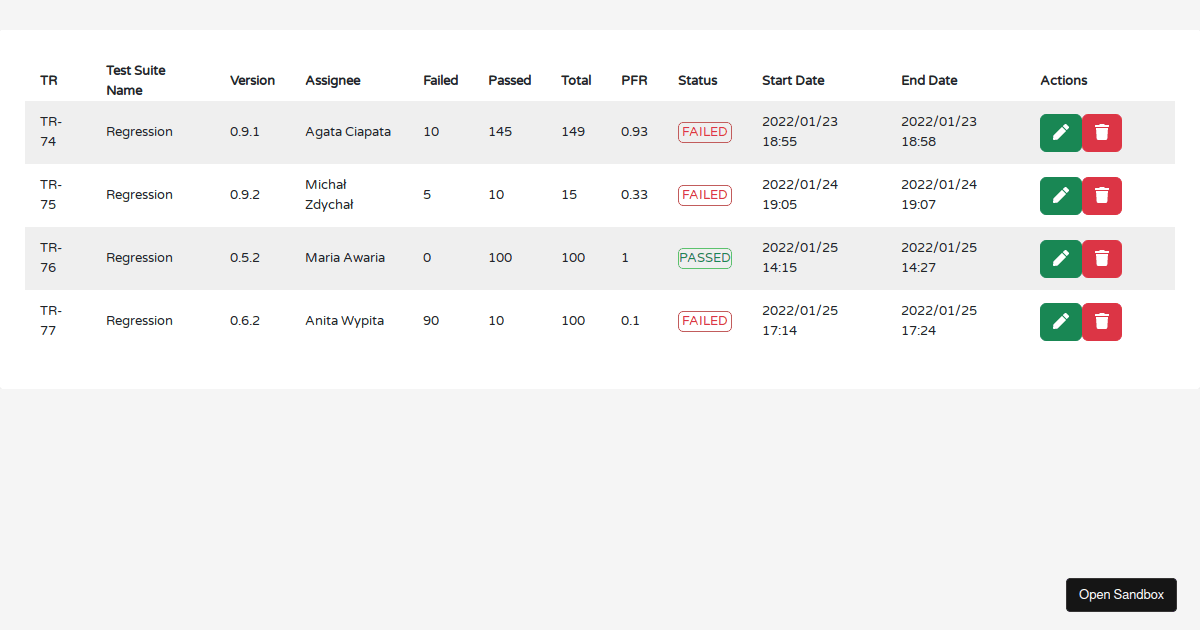1200x630 pixels.
Task: Click the Assignee column header
Action: coord(332,81)
